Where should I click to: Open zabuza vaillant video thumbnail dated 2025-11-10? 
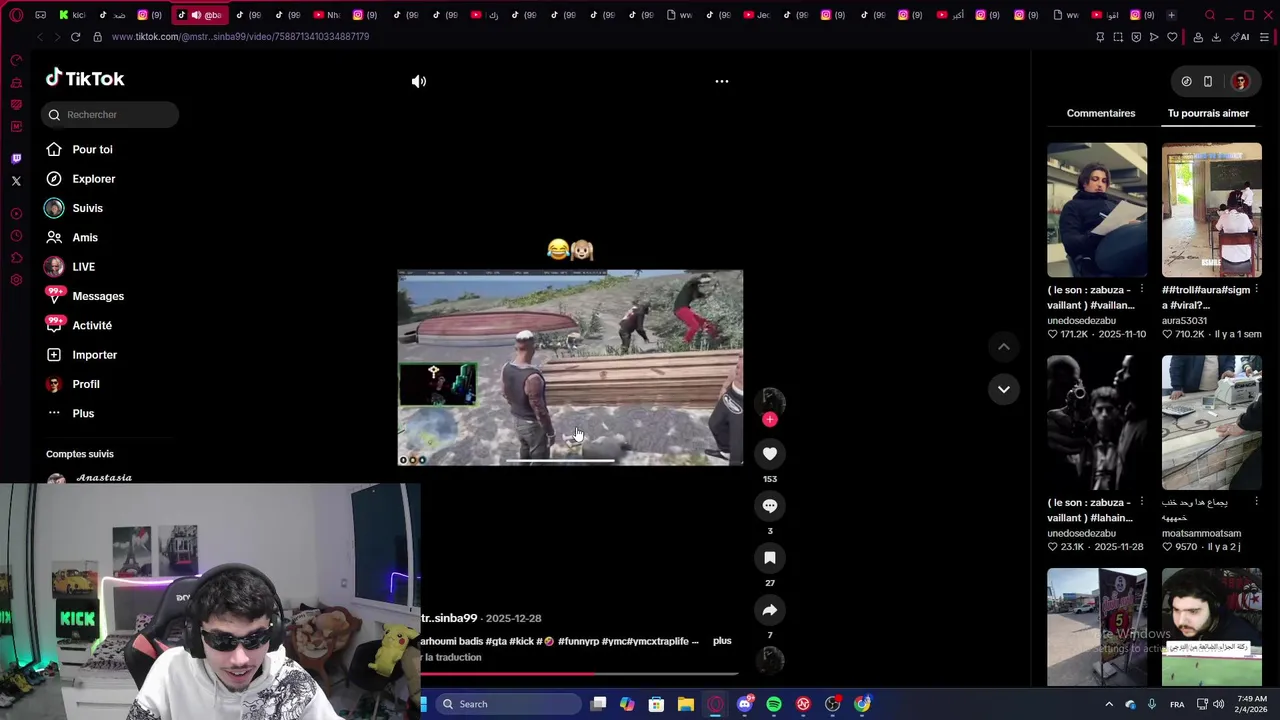[1097, 210]
